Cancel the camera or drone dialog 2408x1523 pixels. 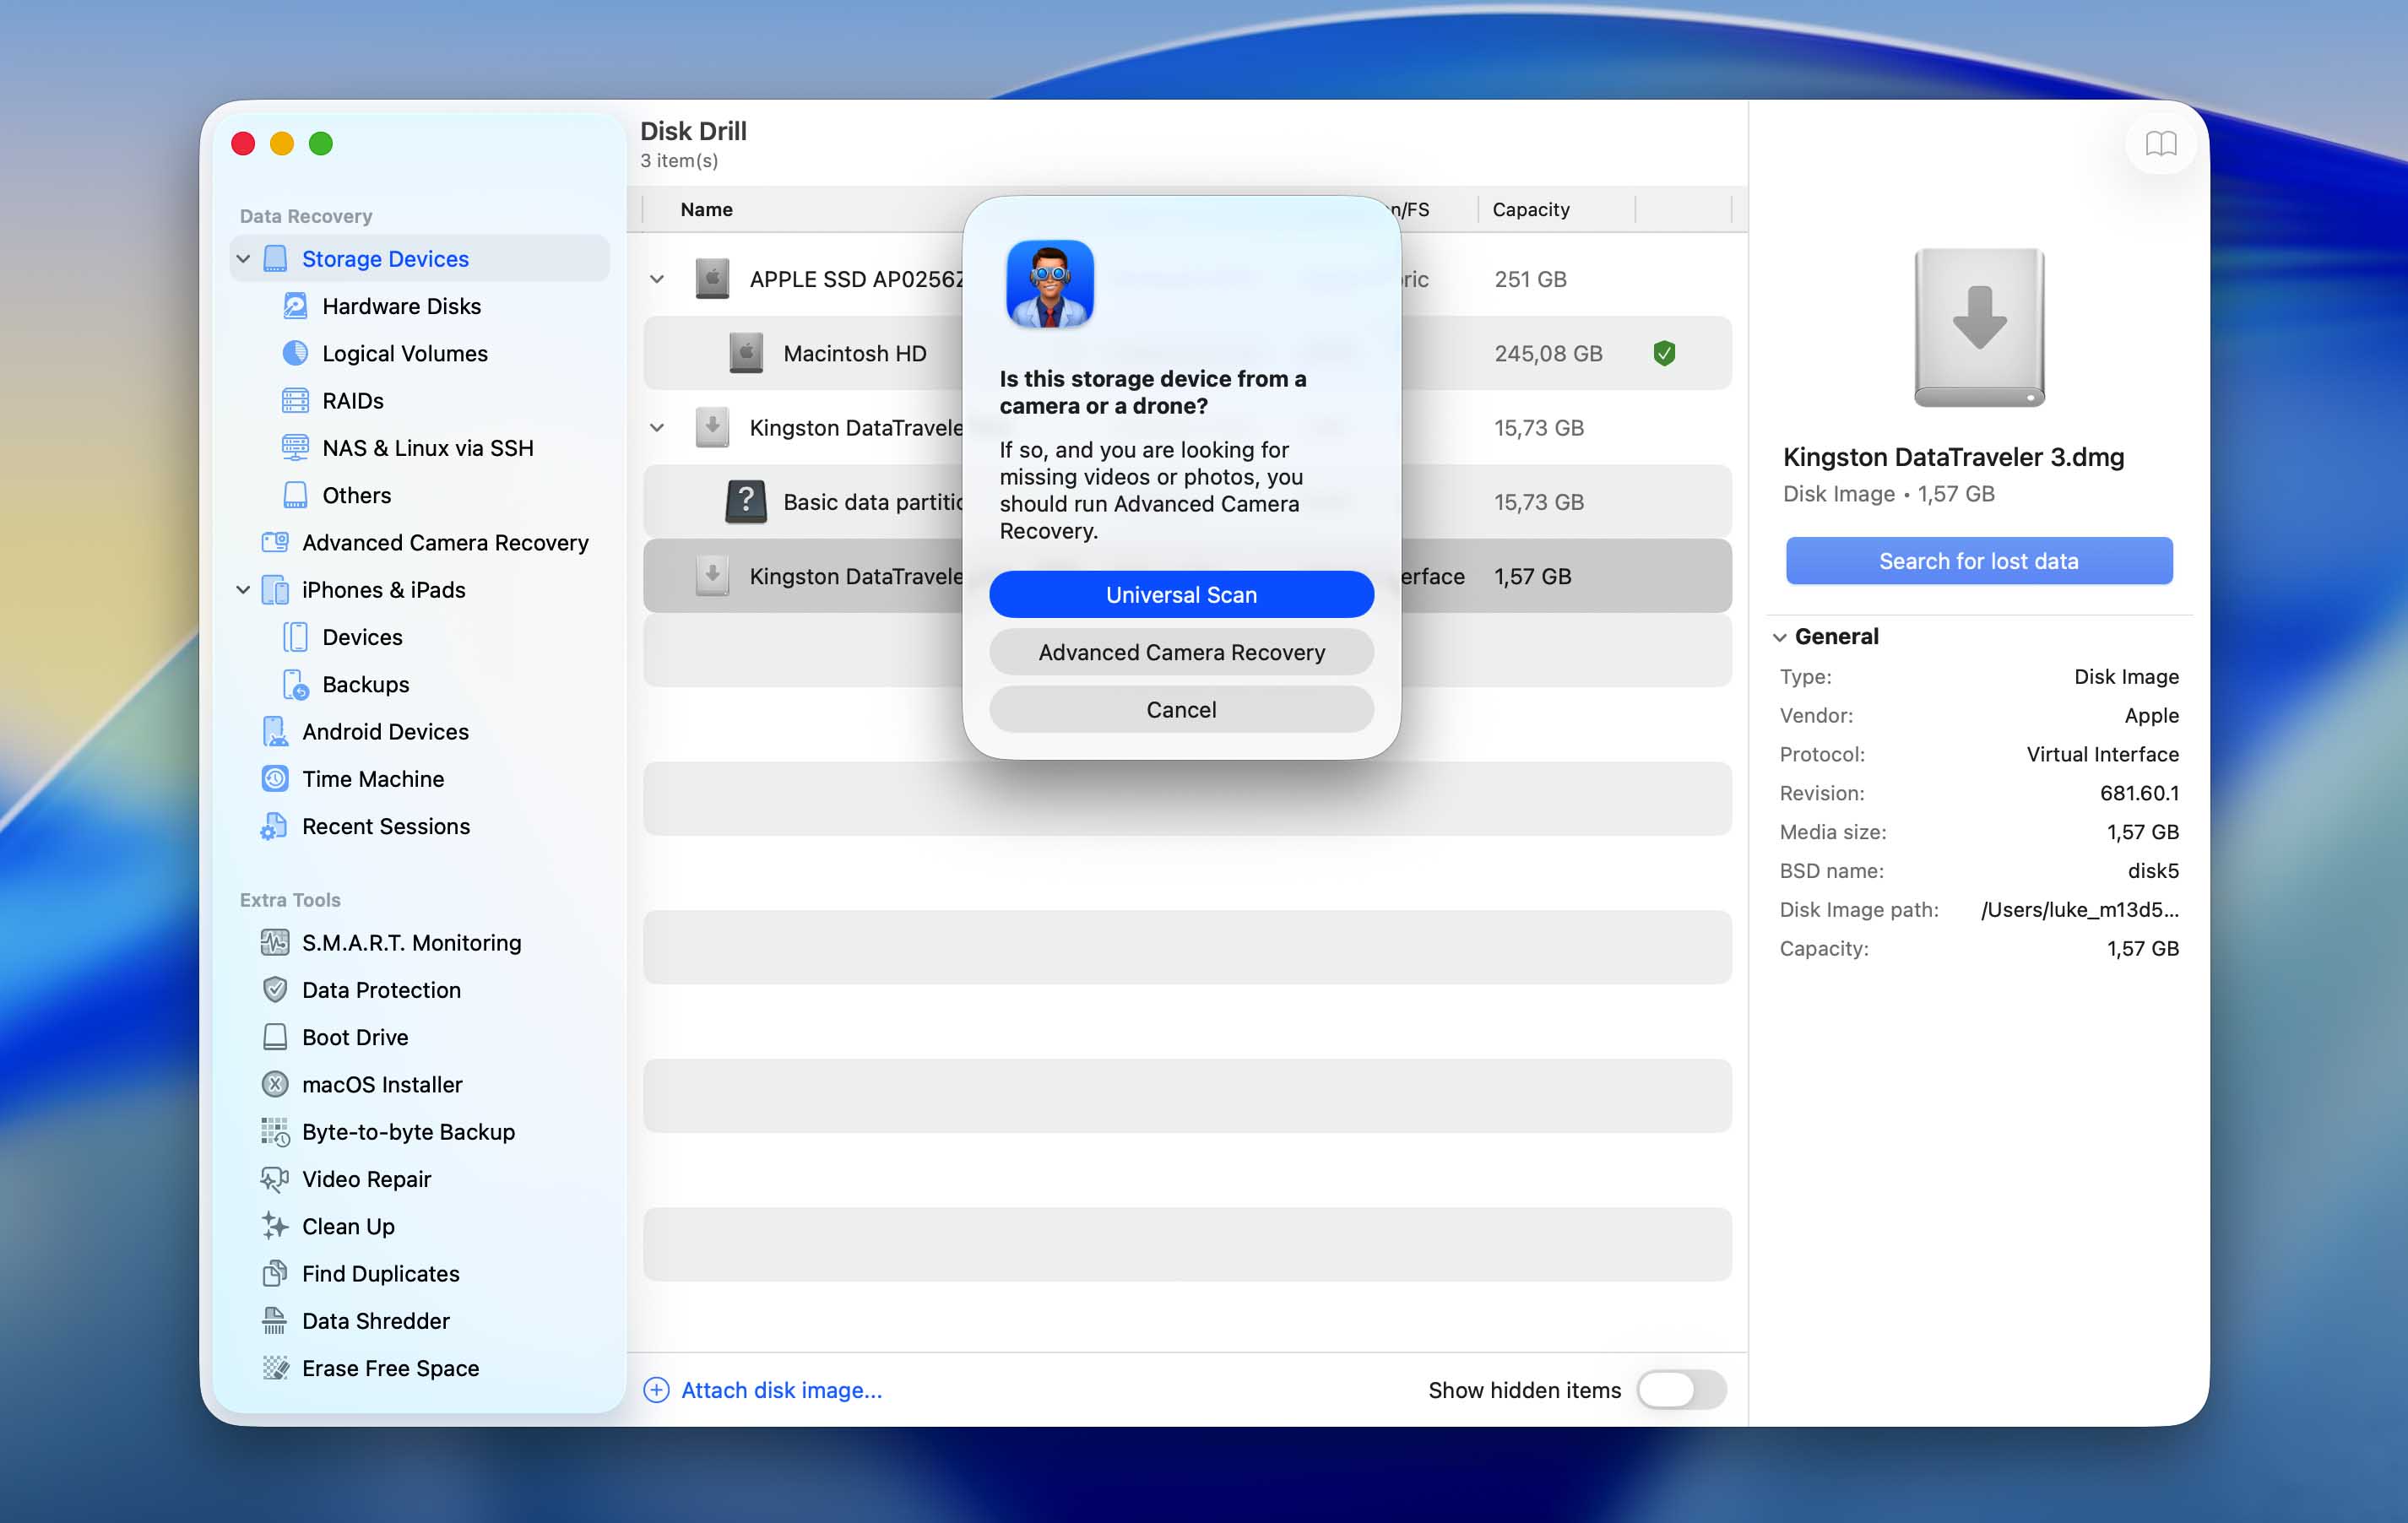[1181, 709]
